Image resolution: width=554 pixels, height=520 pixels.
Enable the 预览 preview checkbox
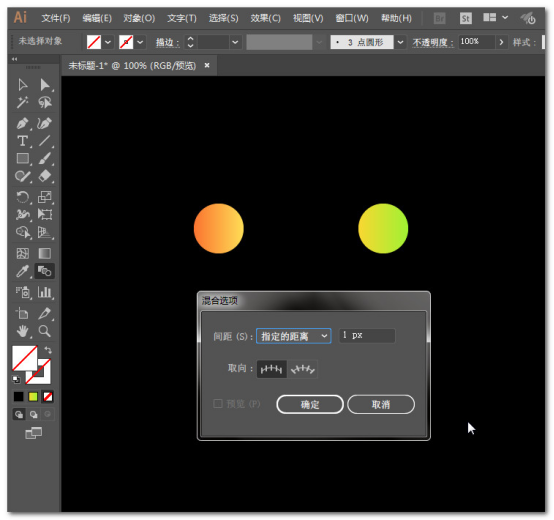(x=218, y=403)
